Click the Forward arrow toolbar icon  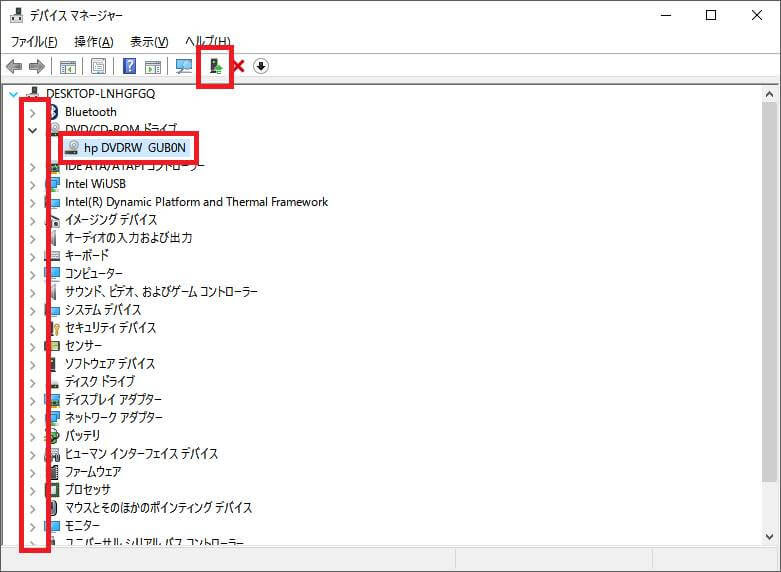coord(37,66)
